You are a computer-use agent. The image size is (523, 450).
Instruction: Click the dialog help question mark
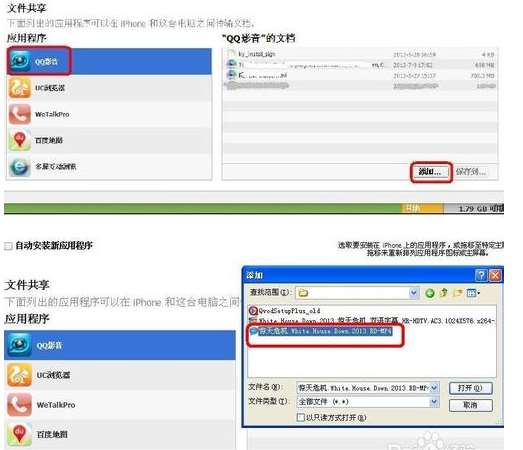coord(481,275)
